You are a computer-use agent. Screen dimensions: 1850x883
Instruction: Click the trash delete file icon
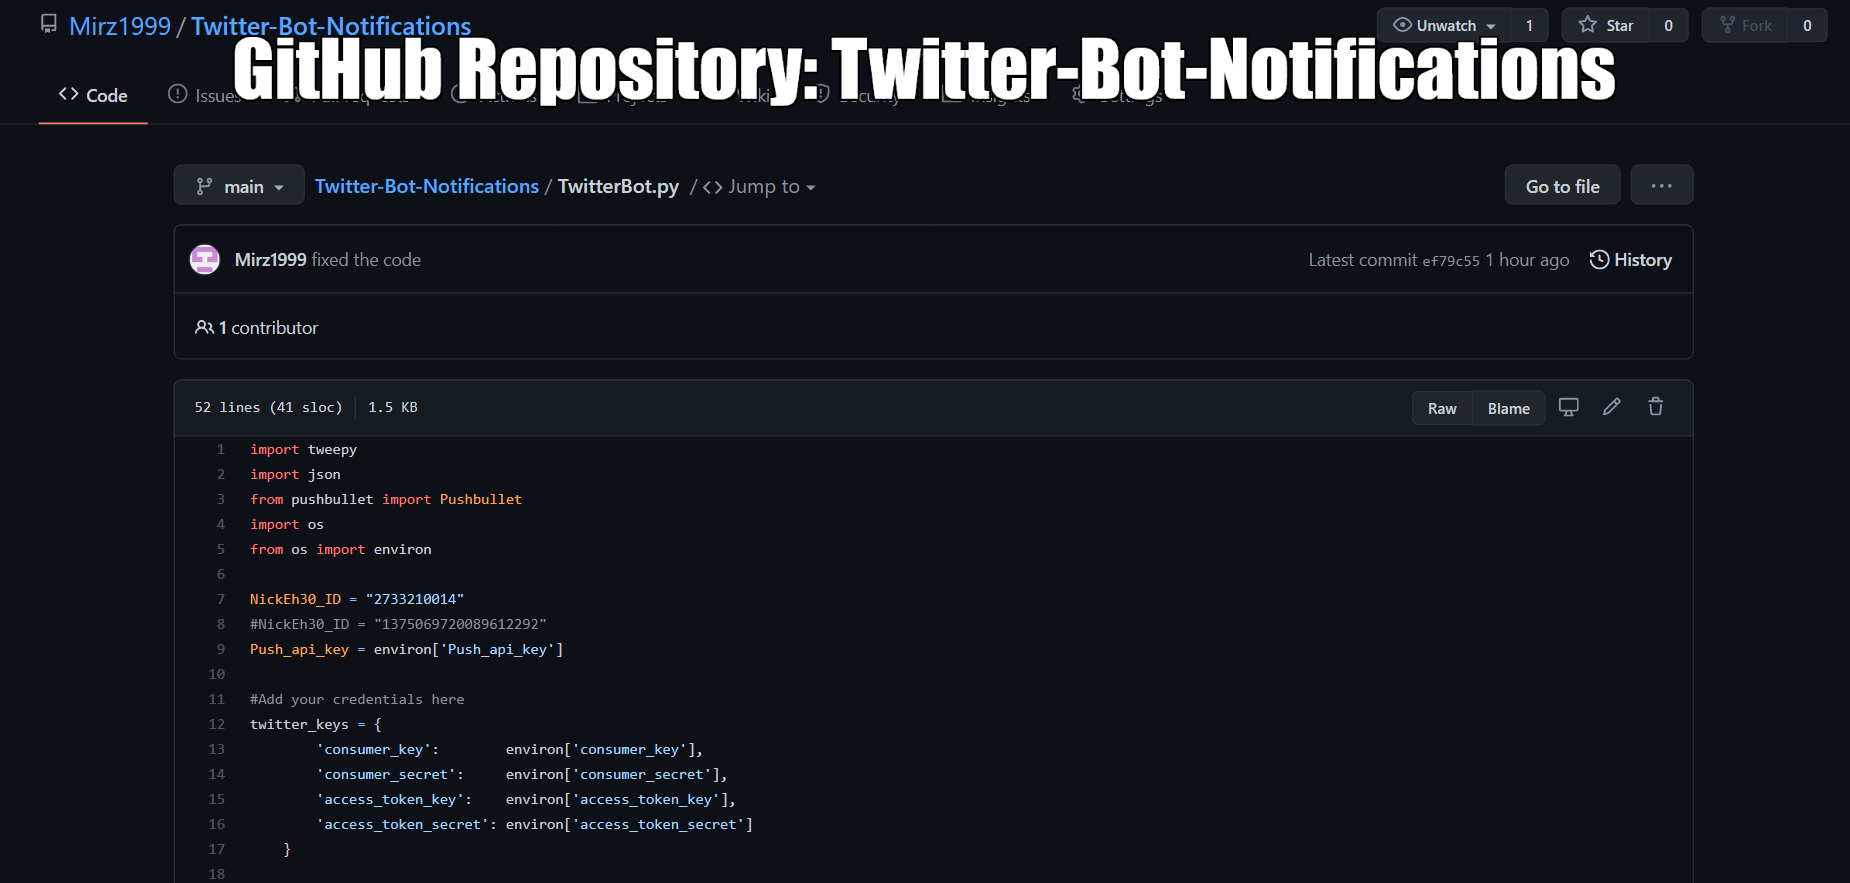tap(1655, 407)
